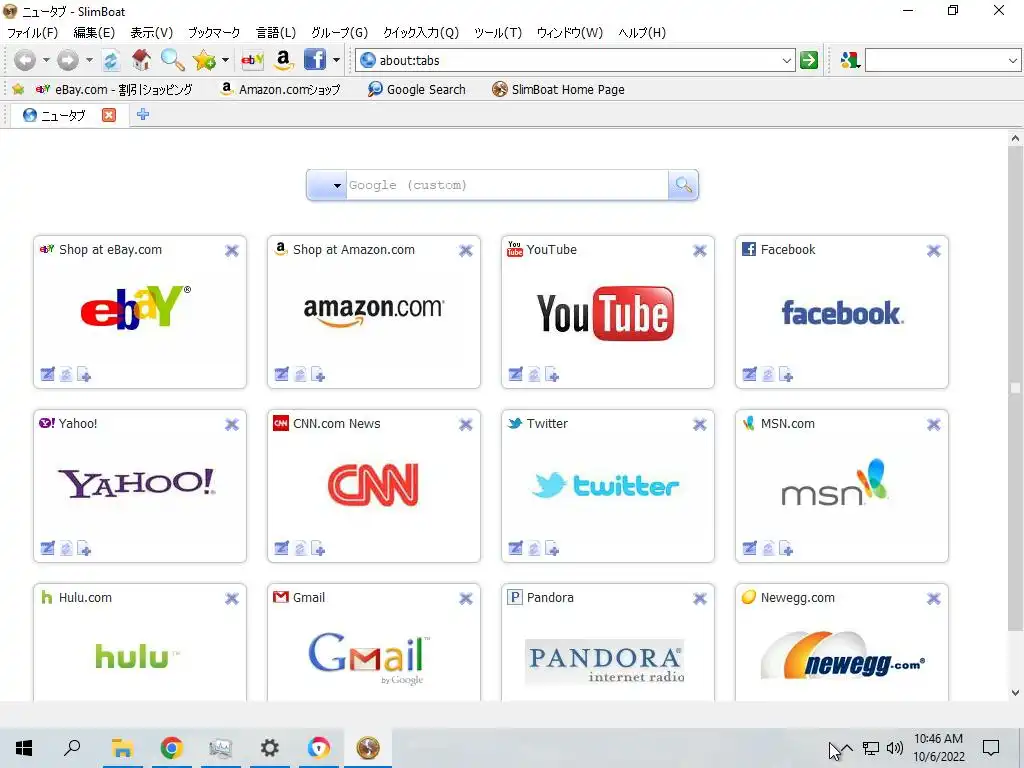Remove the Yahoo! tile

pos(232,424)
